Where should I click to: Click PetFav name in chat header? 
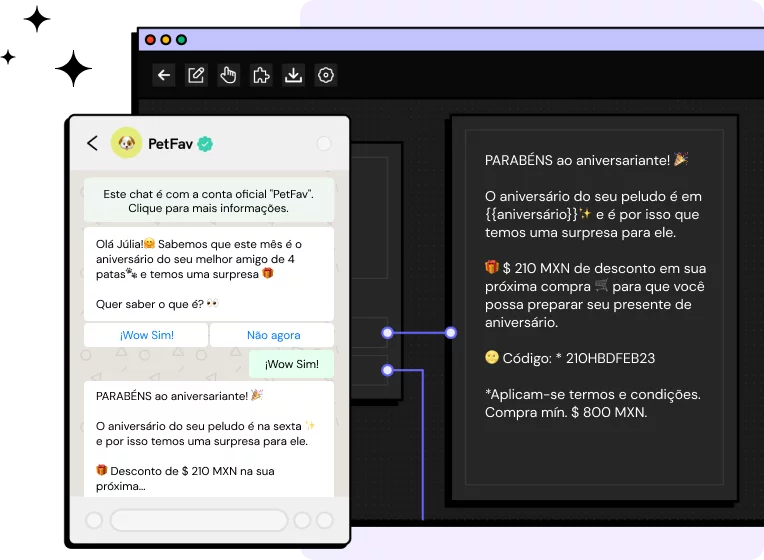click(x=171, y=144)
